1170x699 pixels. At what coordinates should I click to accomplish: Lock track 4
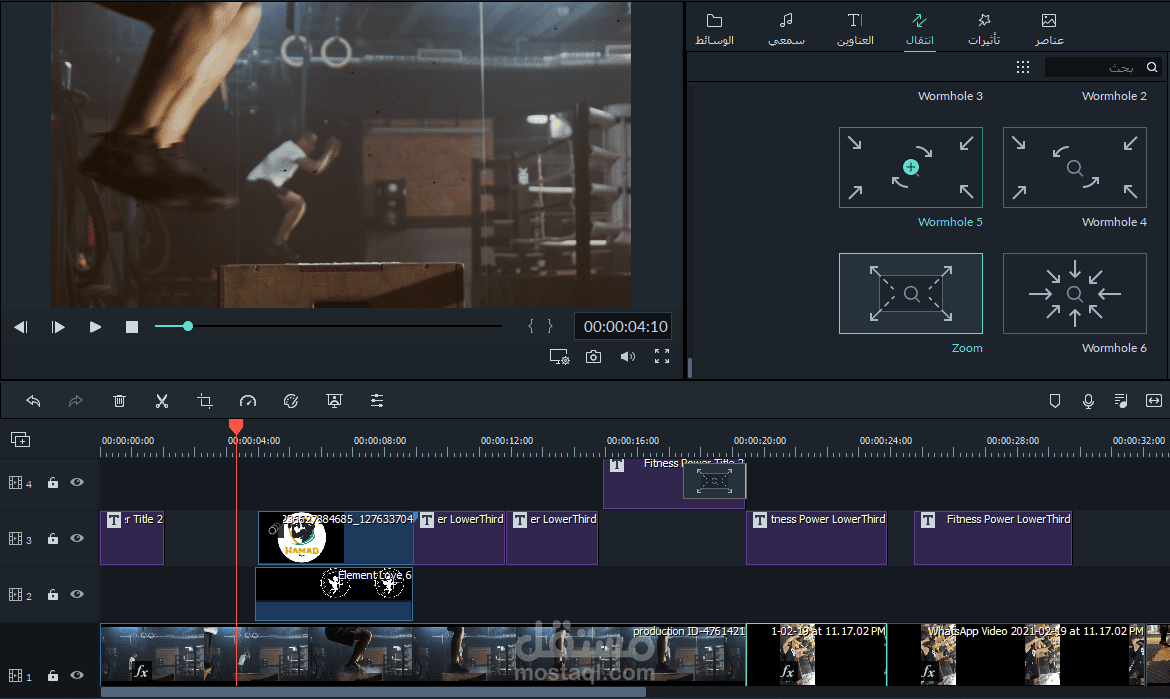pos(52,482)
